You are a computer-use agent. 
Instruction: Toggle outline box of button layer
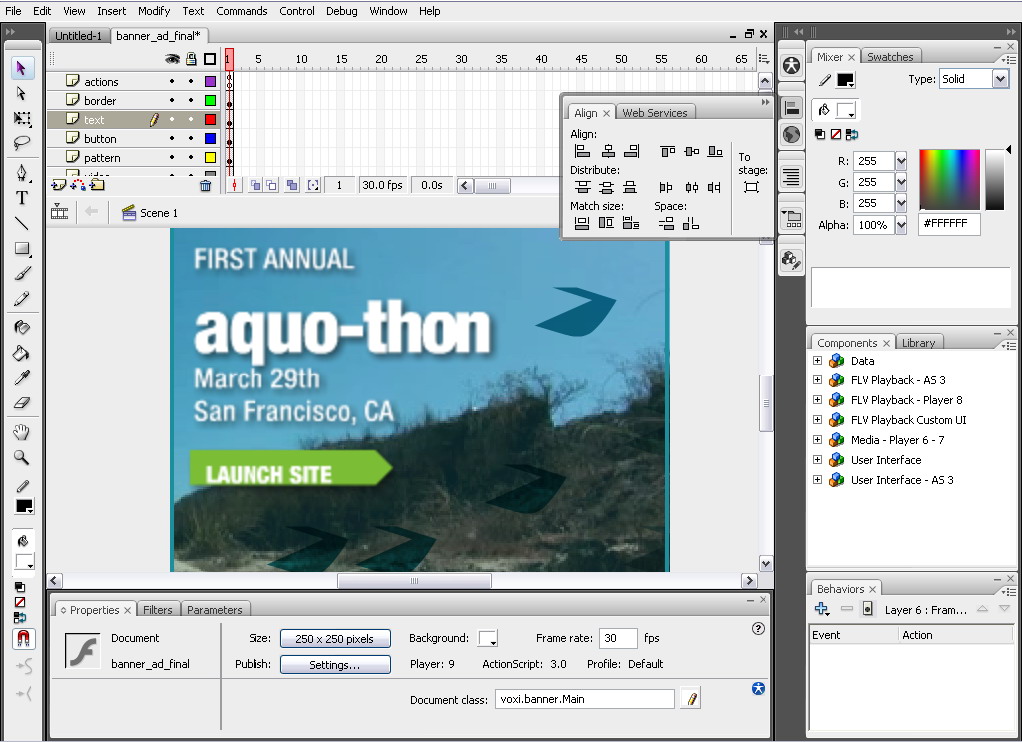point(210,138)
